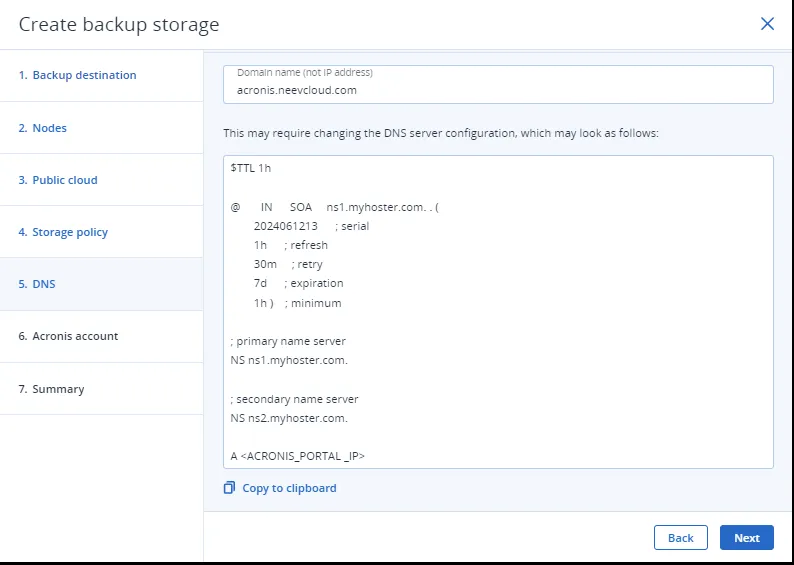Click the serial 2024061213 line
The width and height of the screenshot is (794, 565).
[311, 226]
